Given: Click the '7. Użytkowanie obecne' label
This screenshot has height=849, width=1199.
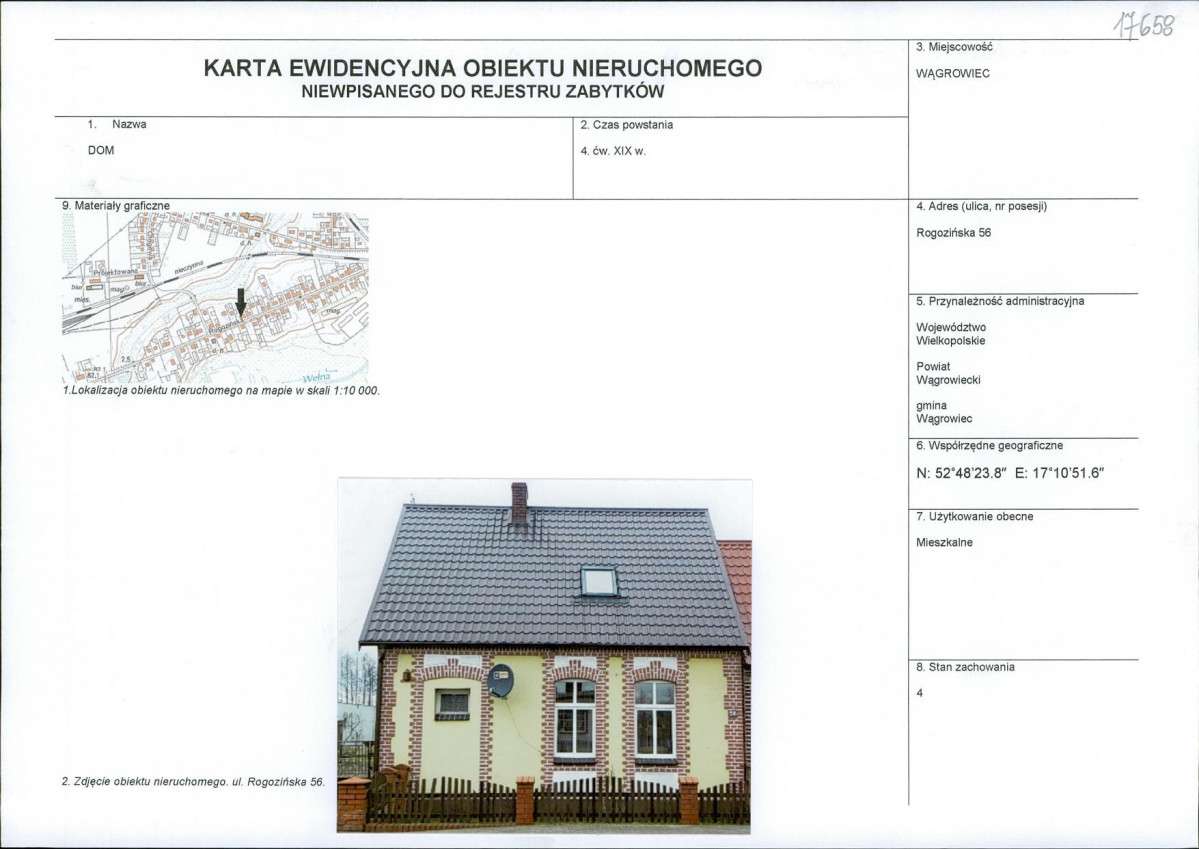Looking at the screenshot, I should click(x=975, y=516).
